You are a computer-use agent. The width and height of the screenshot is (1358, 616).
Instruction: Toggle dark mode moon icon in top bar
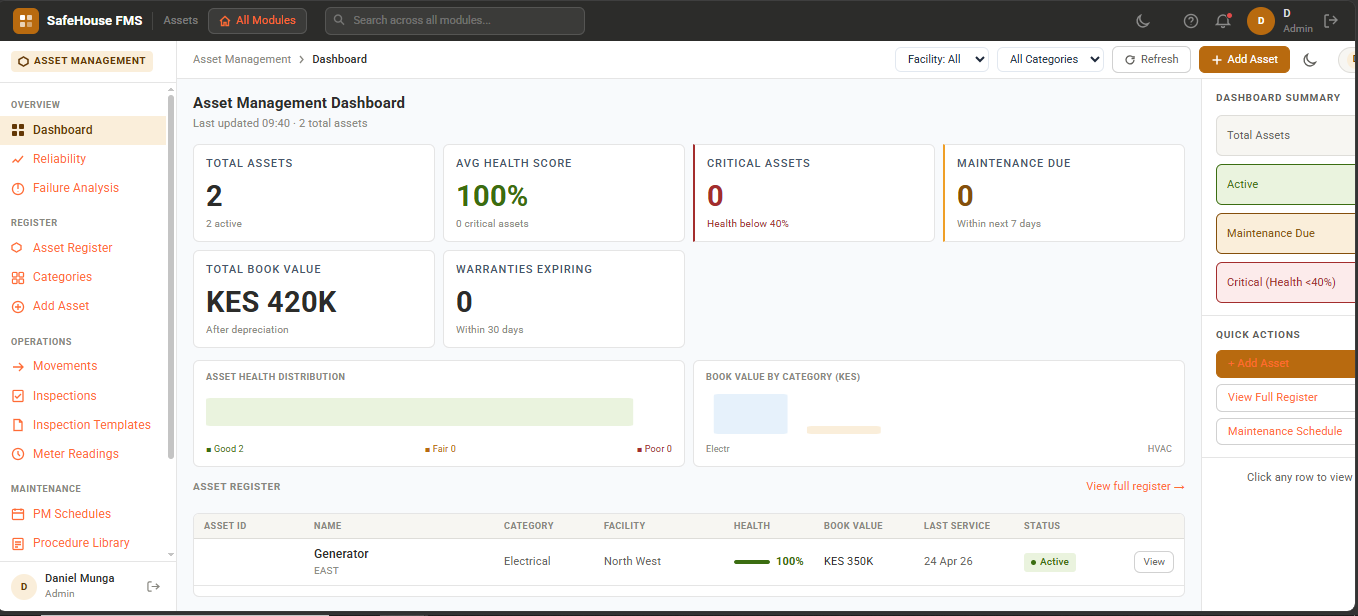(1144, 21)
